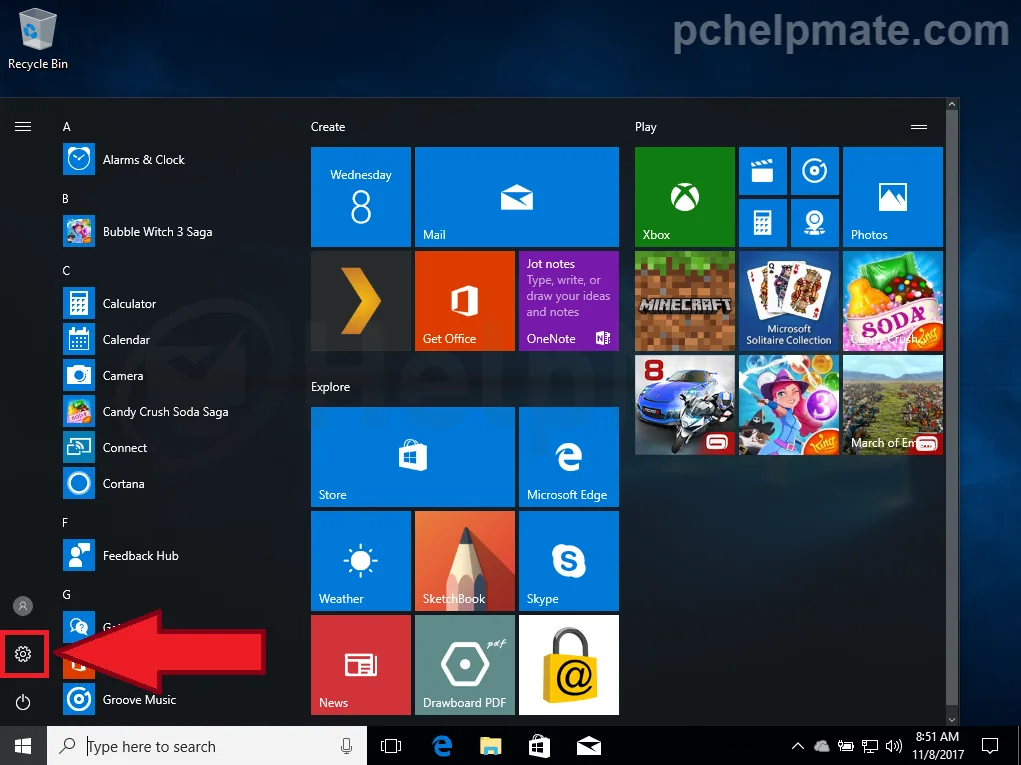The width and height of the screenshot is (1021, 765).
Task: Open Store from the taskbar
Action: pyautogui.click(x=539, y=746)
